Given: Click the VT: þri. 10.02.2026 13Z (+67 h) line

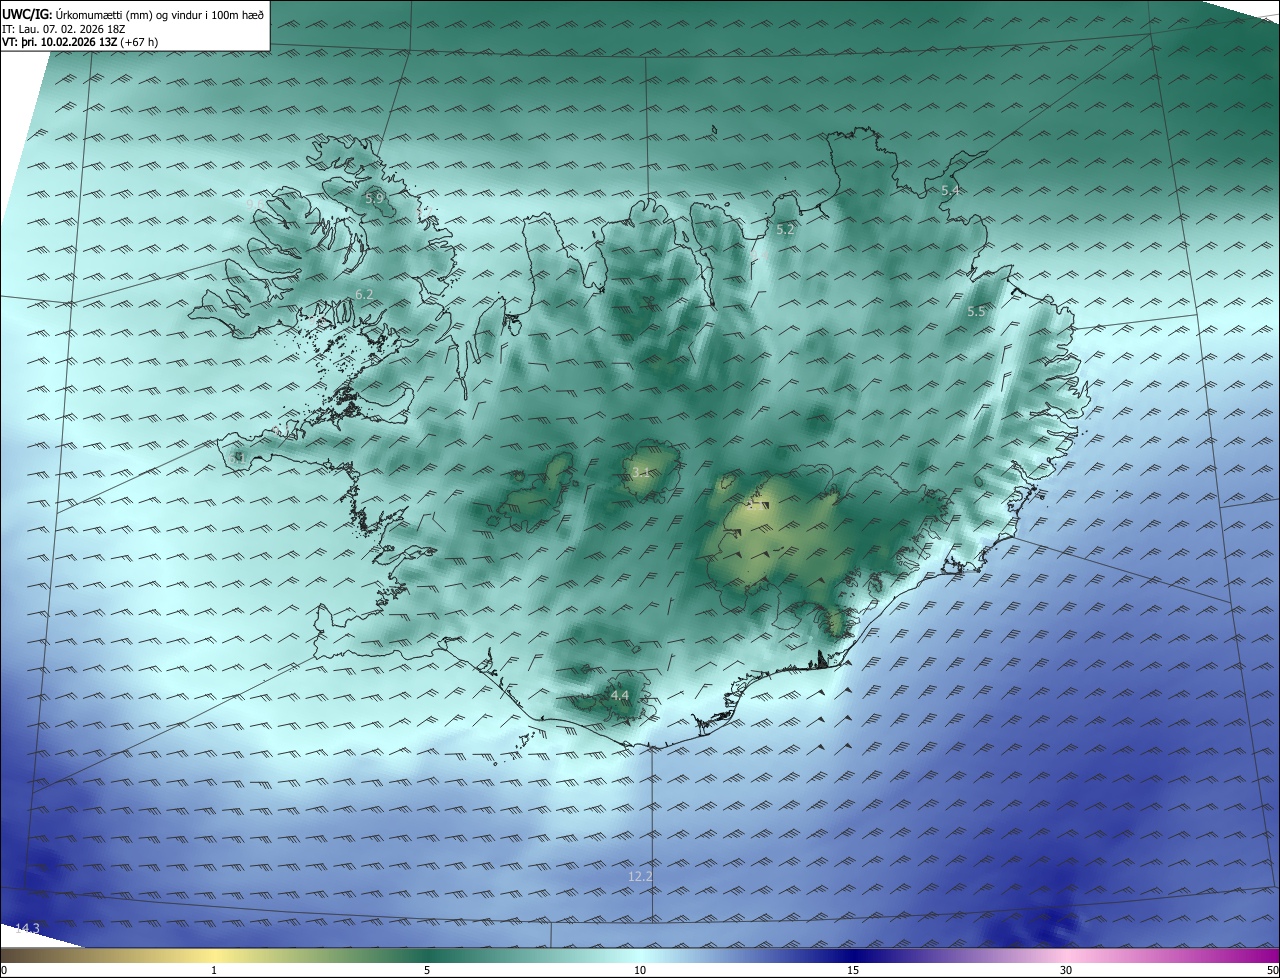Looking at the screenshot, I should coord(80,42).
